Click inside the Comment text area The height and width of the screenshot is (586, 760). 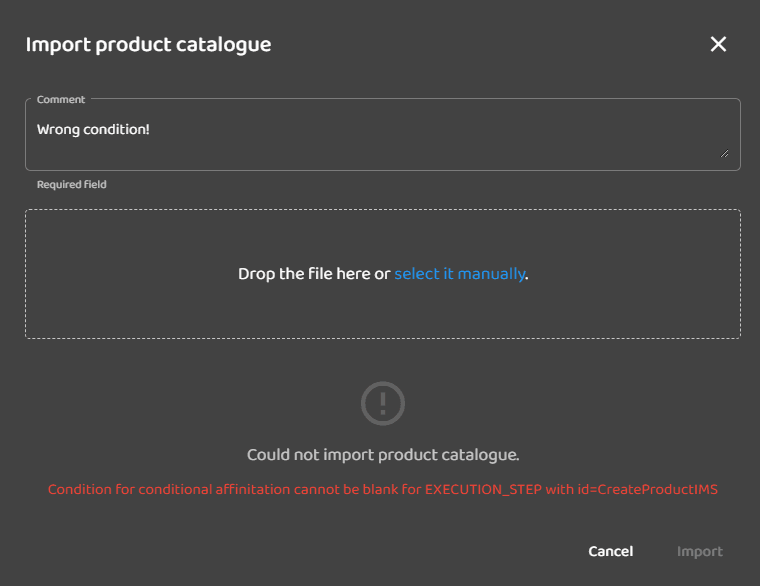tap(380, 140)
